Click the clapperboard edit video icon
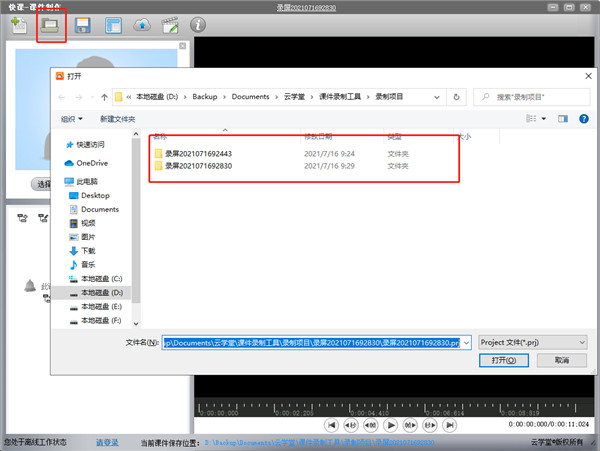600x451 pixels. 170,25
